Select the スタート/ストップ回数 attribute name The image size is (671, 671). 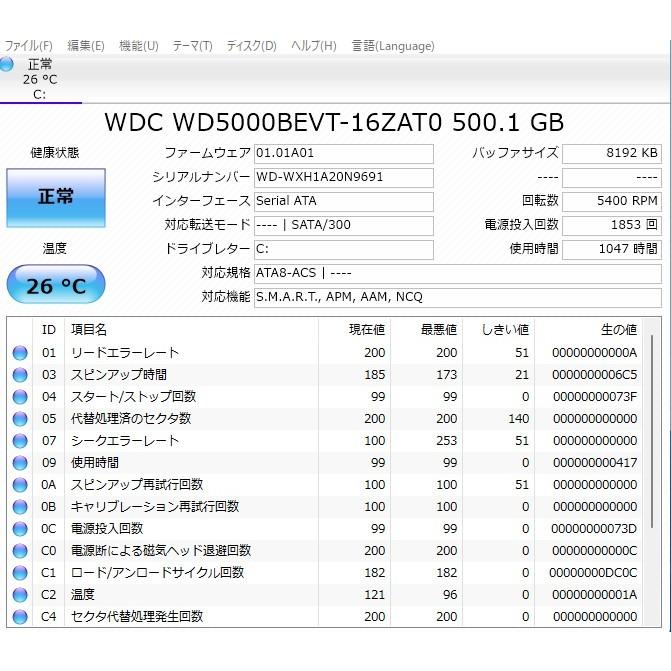click(134, 397)
